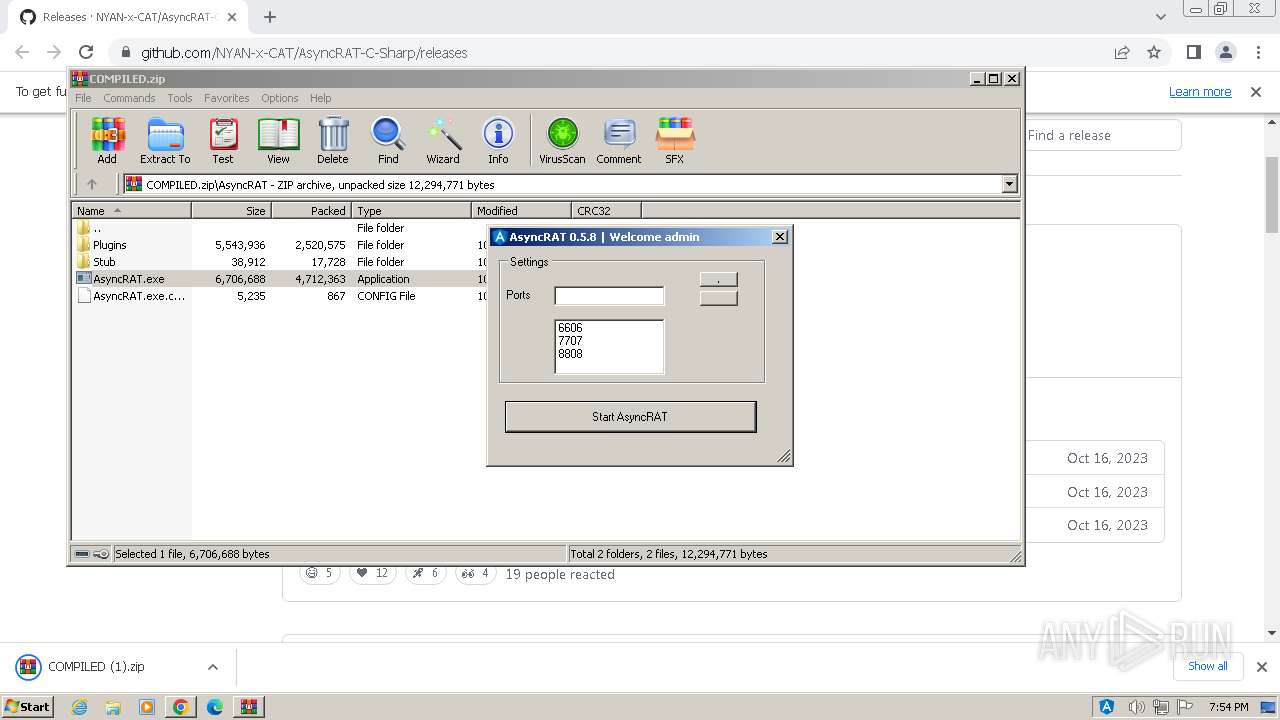The width and height of the screenshot is (1280, 720).
Task: Click the browser back arrow
Action: (x=22, y=52)
